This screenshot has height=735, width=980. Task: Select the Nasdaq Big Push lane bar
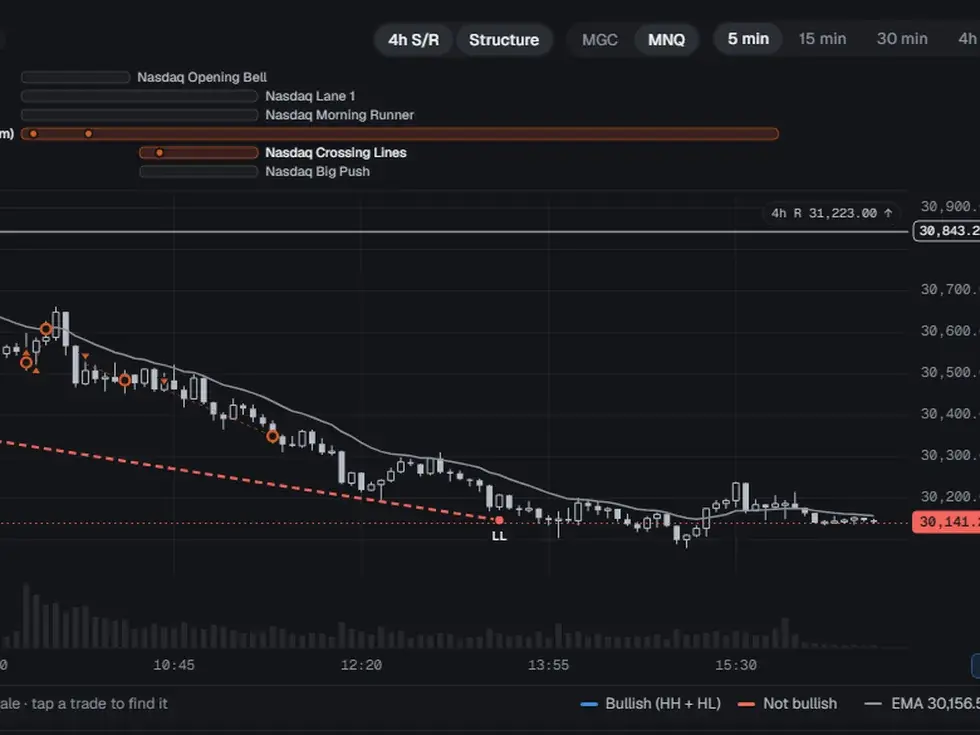(x=199, y=171)
